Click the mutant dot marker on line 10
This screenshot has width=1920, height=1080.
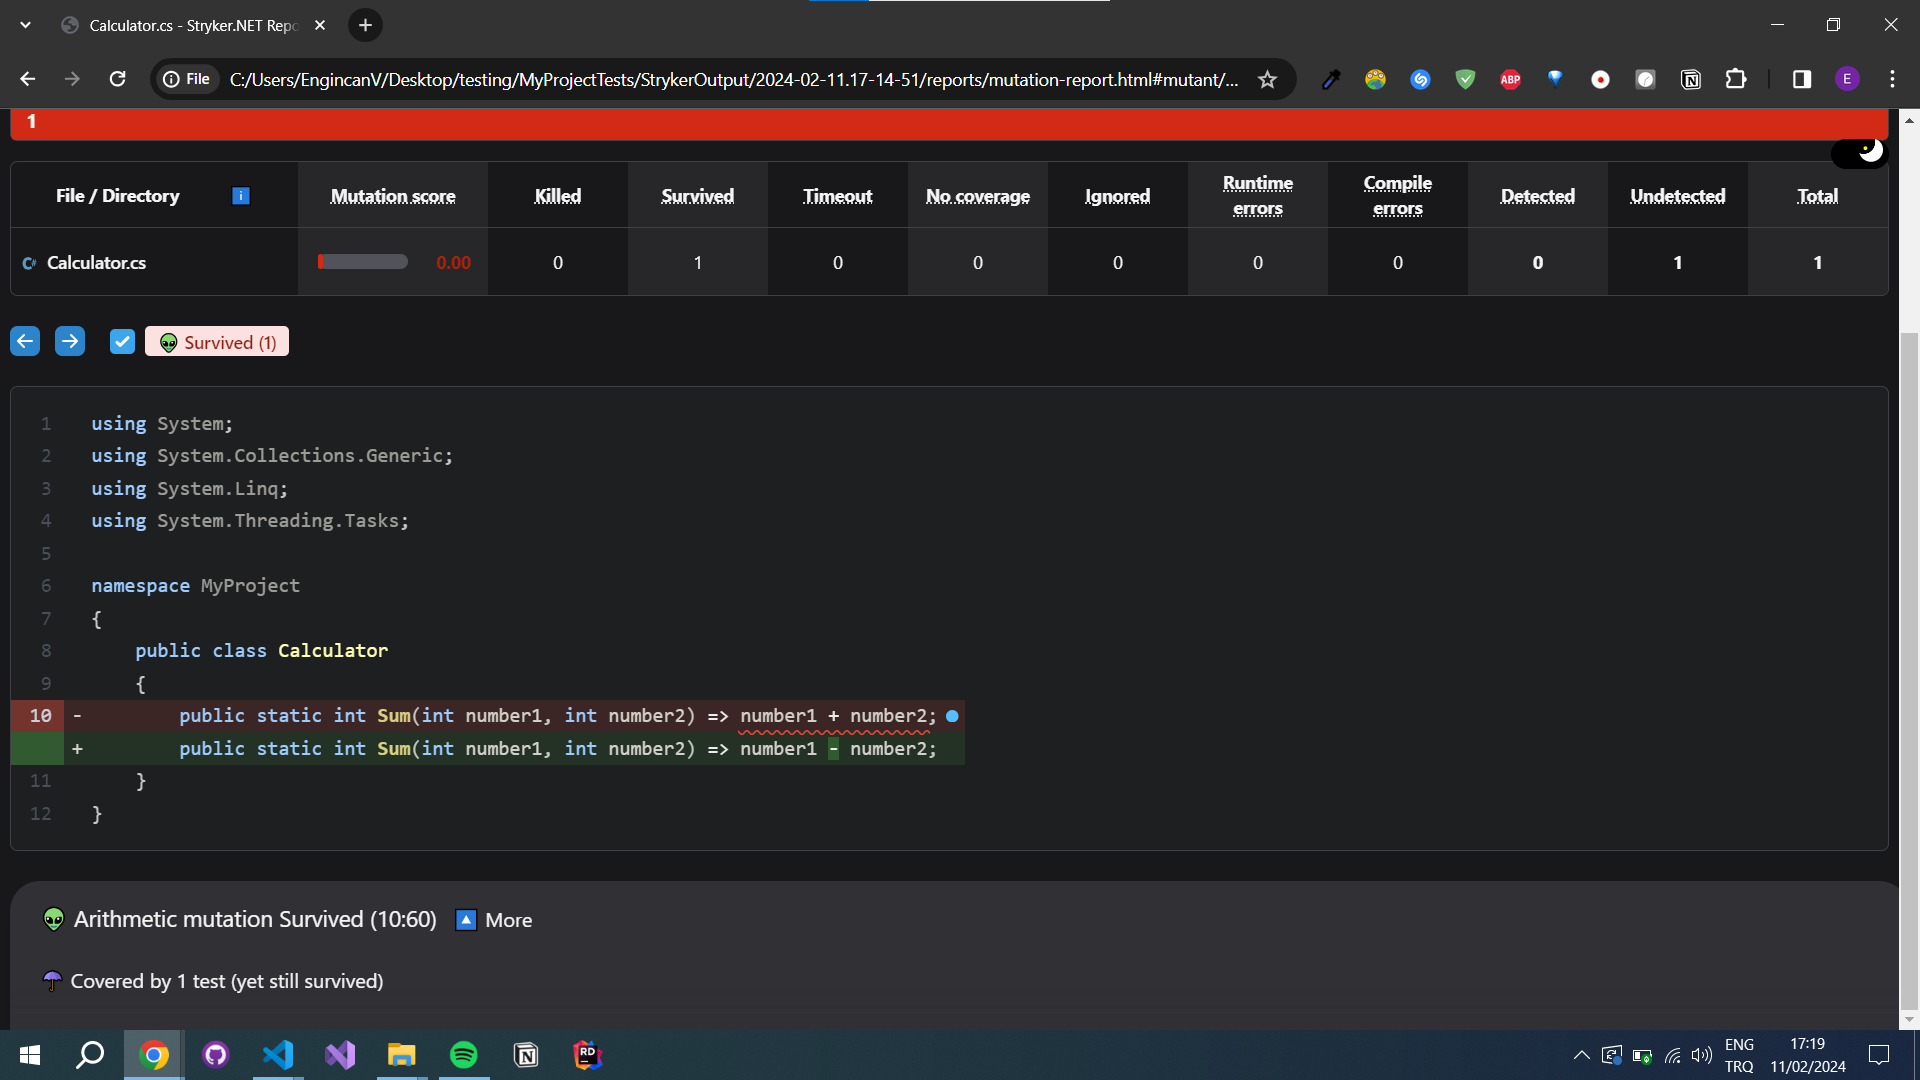pyautogui.click(x=952, y=716)
